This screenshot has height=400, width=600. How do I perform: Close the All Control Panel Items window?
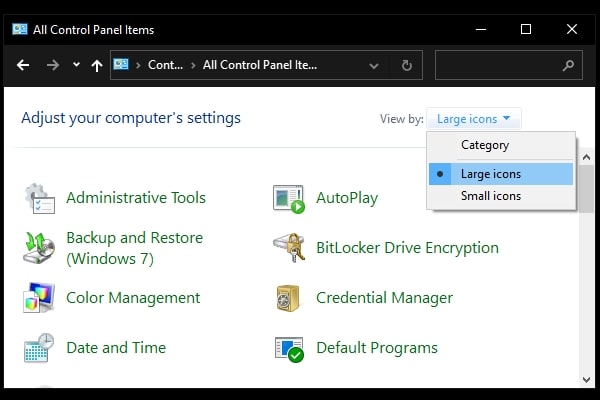pos(572,29)
